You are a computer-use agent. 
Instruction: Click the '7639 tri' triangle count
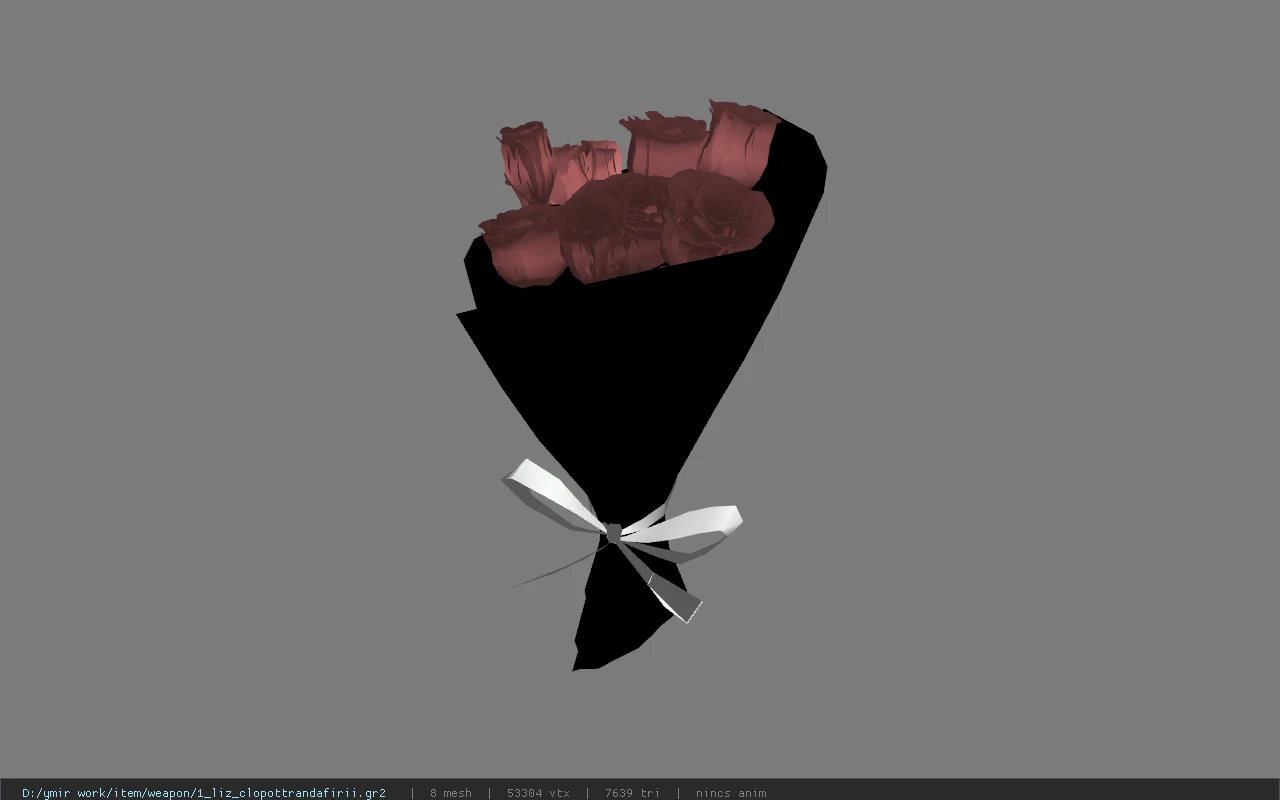pyautogui.click(x=632, y=793)
